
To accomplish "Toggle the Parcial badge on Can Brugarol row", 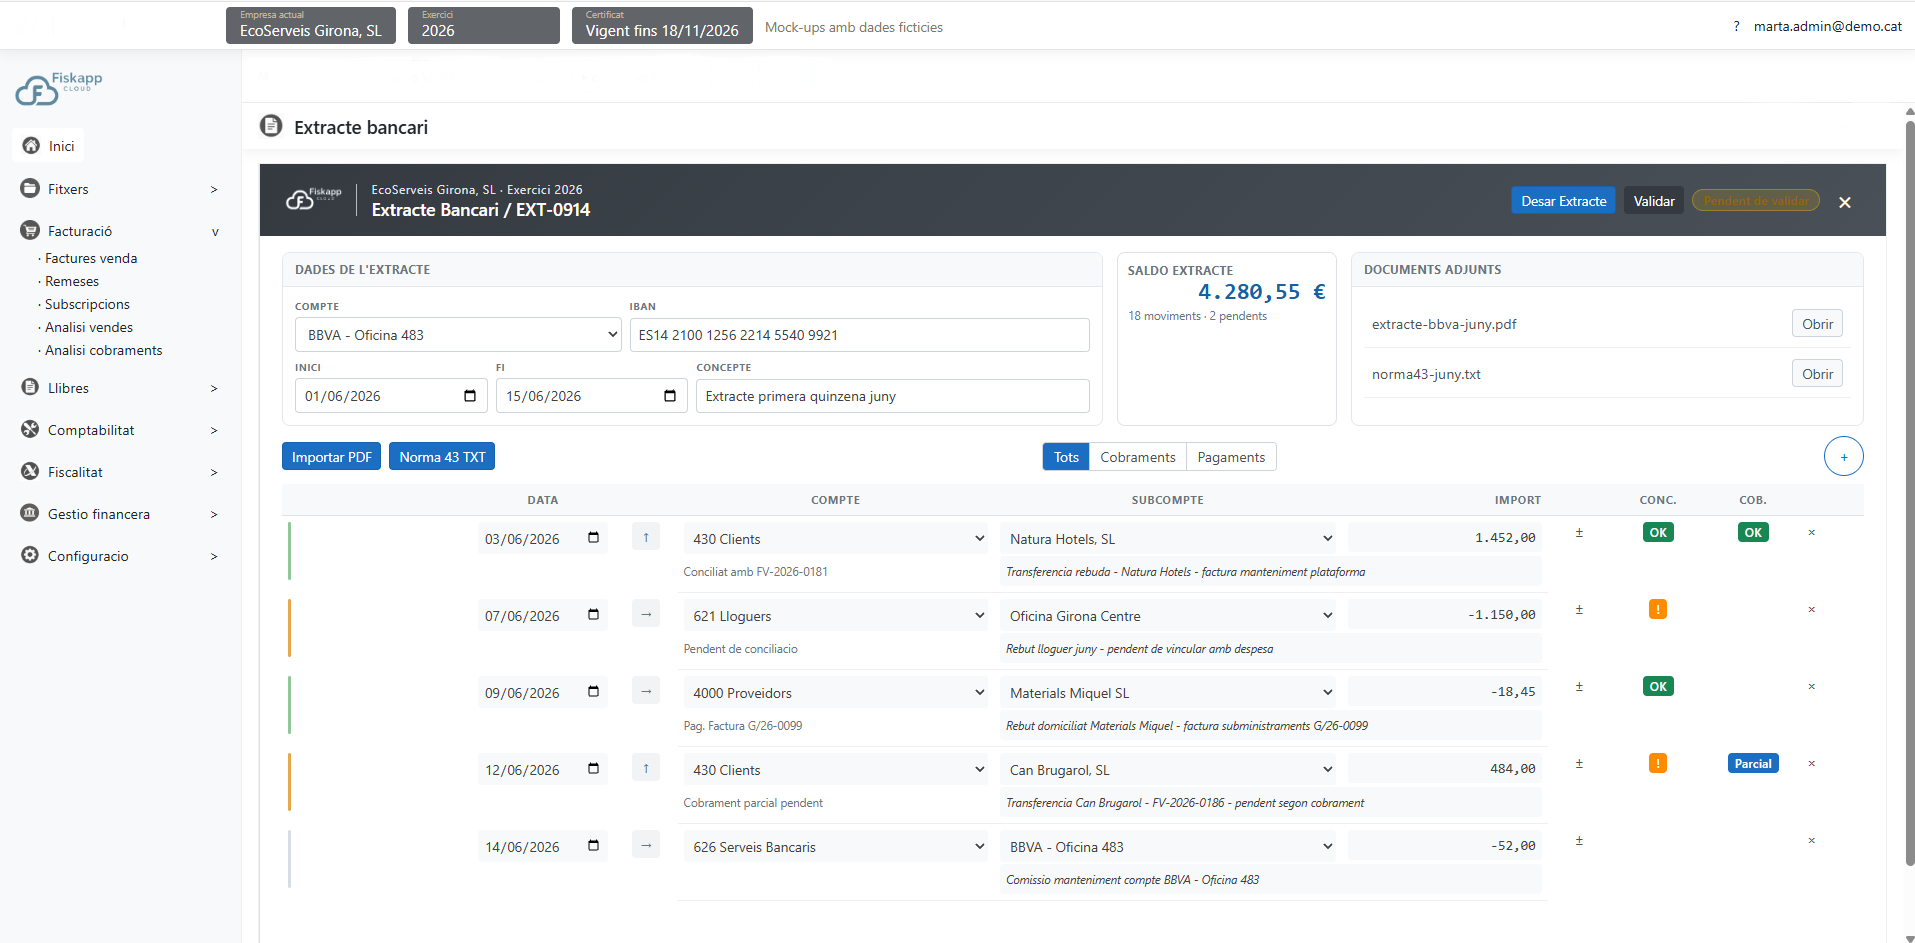I will coord(1753,763).
